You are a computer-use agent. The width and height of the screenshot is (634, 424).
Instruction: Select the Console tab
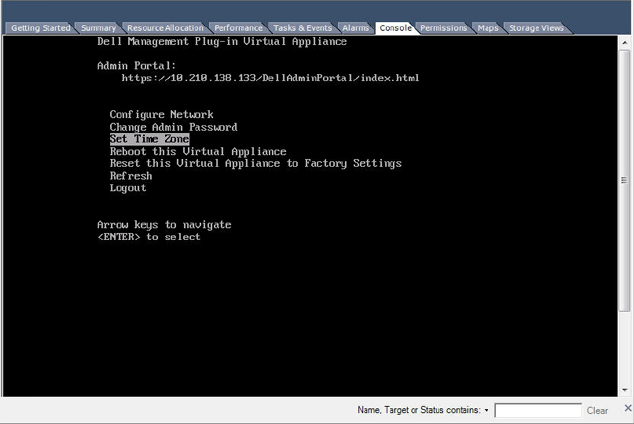(395, 28)
